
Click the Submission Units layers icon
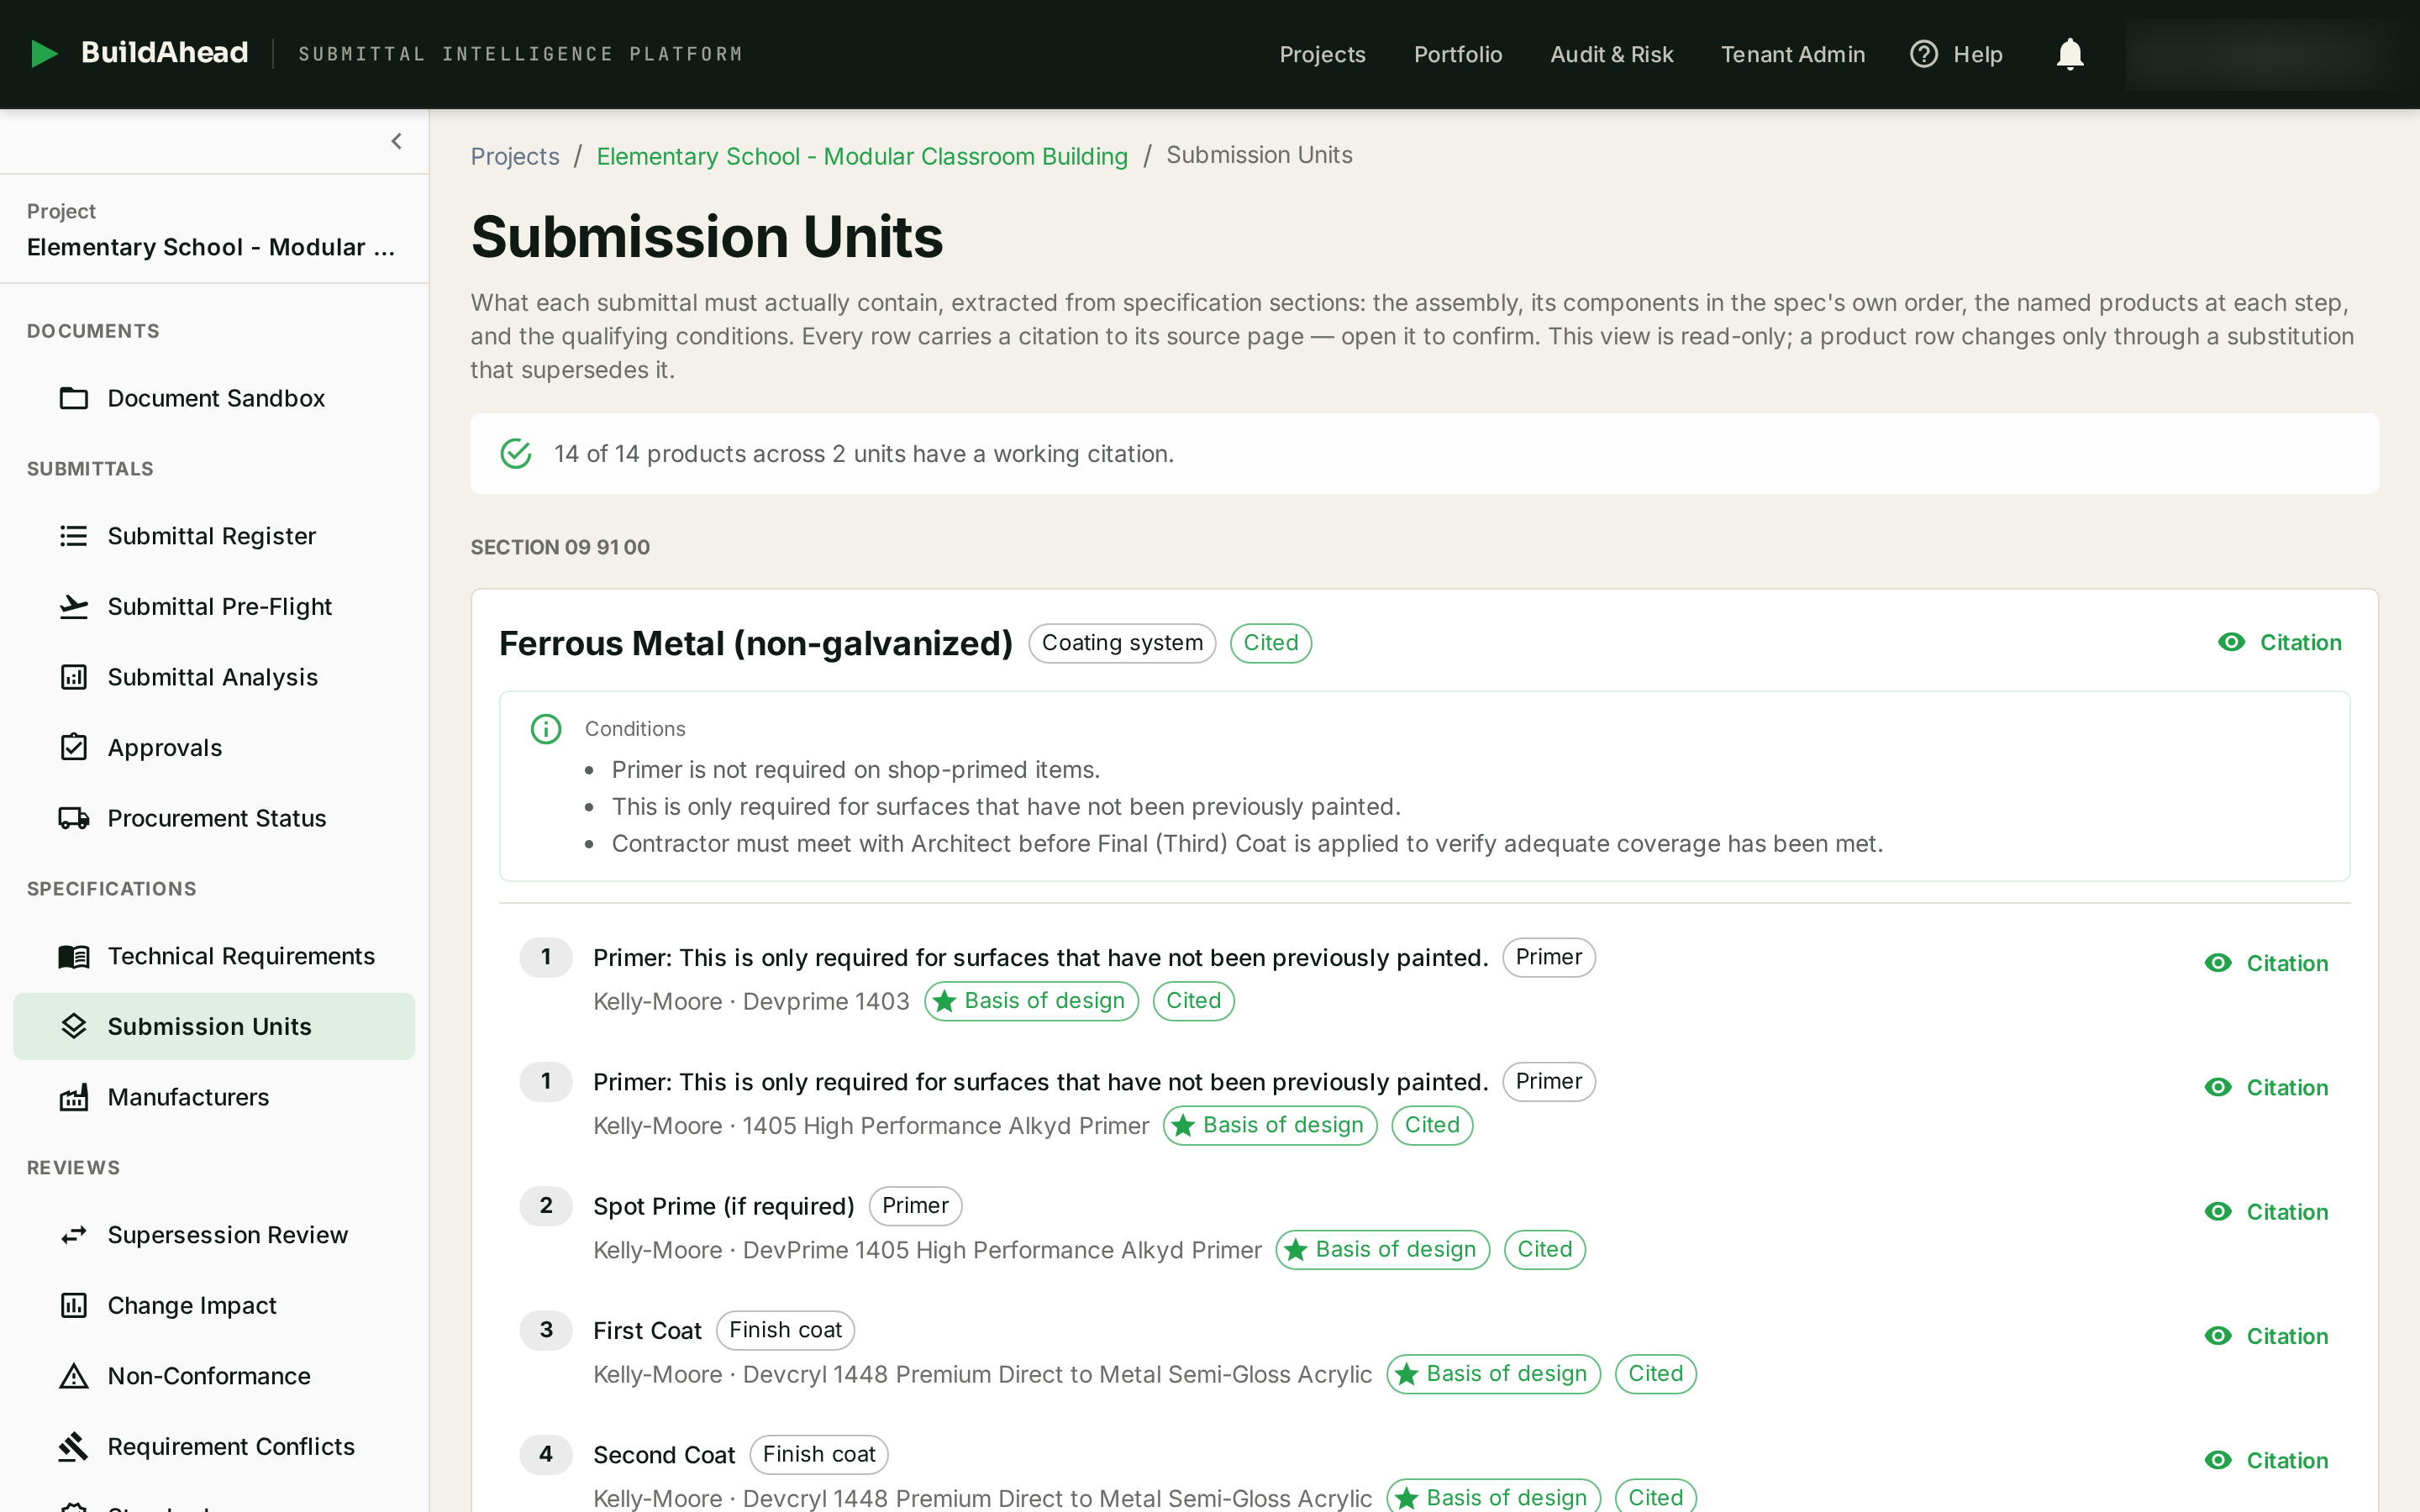tap(74, 1026)
